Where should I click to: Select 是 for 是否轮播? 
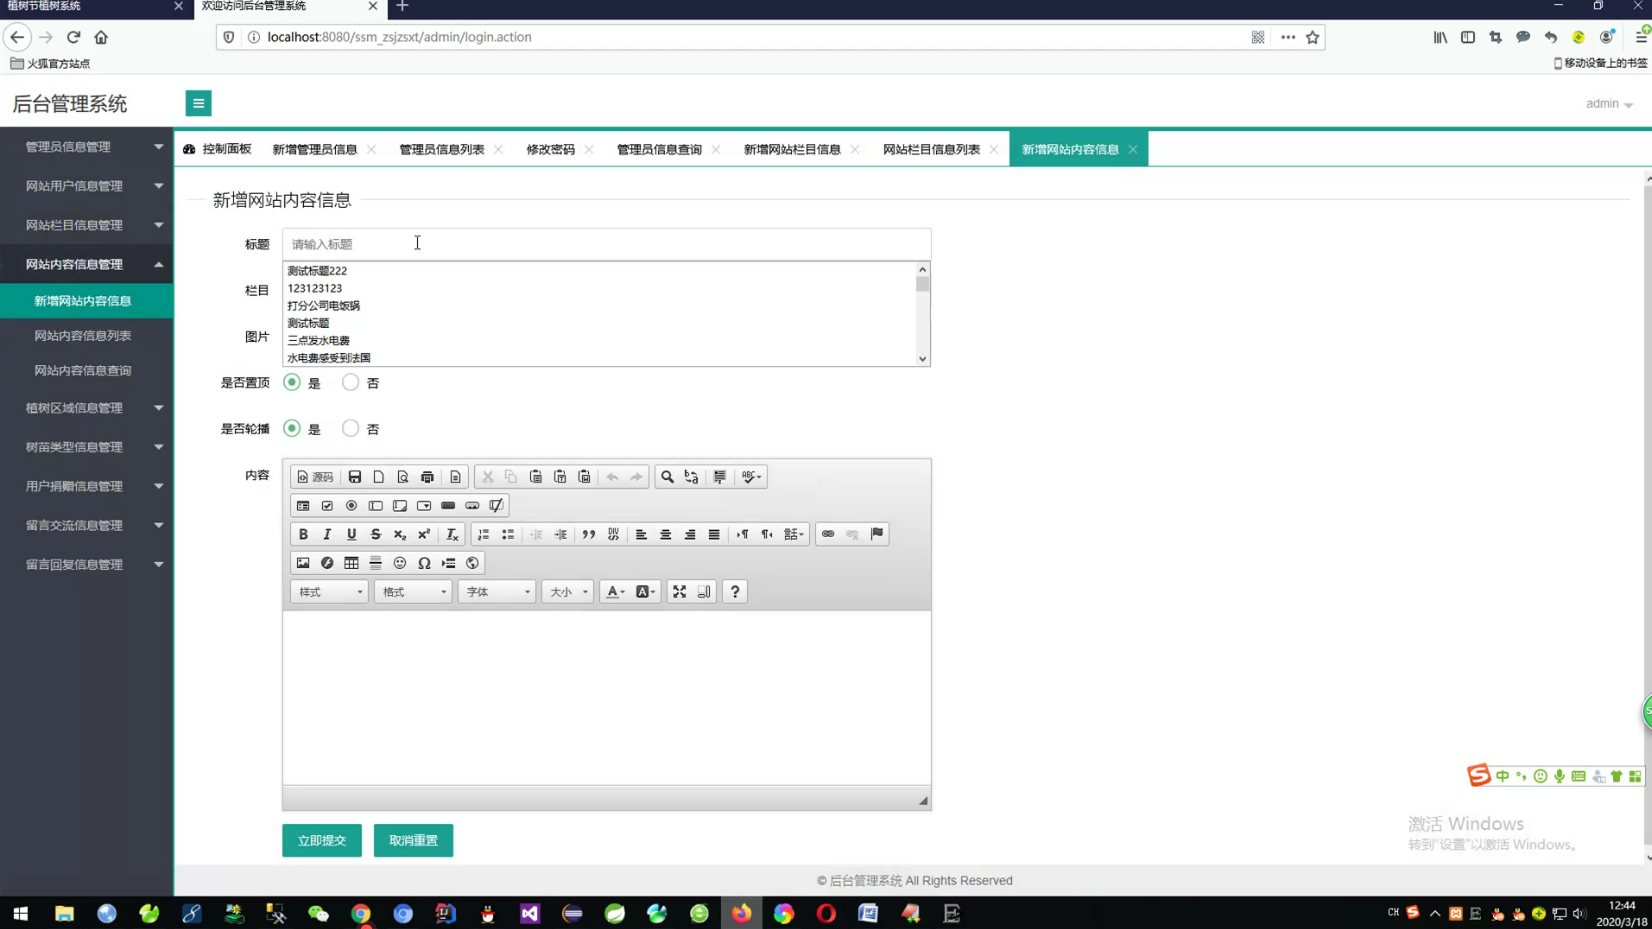[x=292, y=428]
